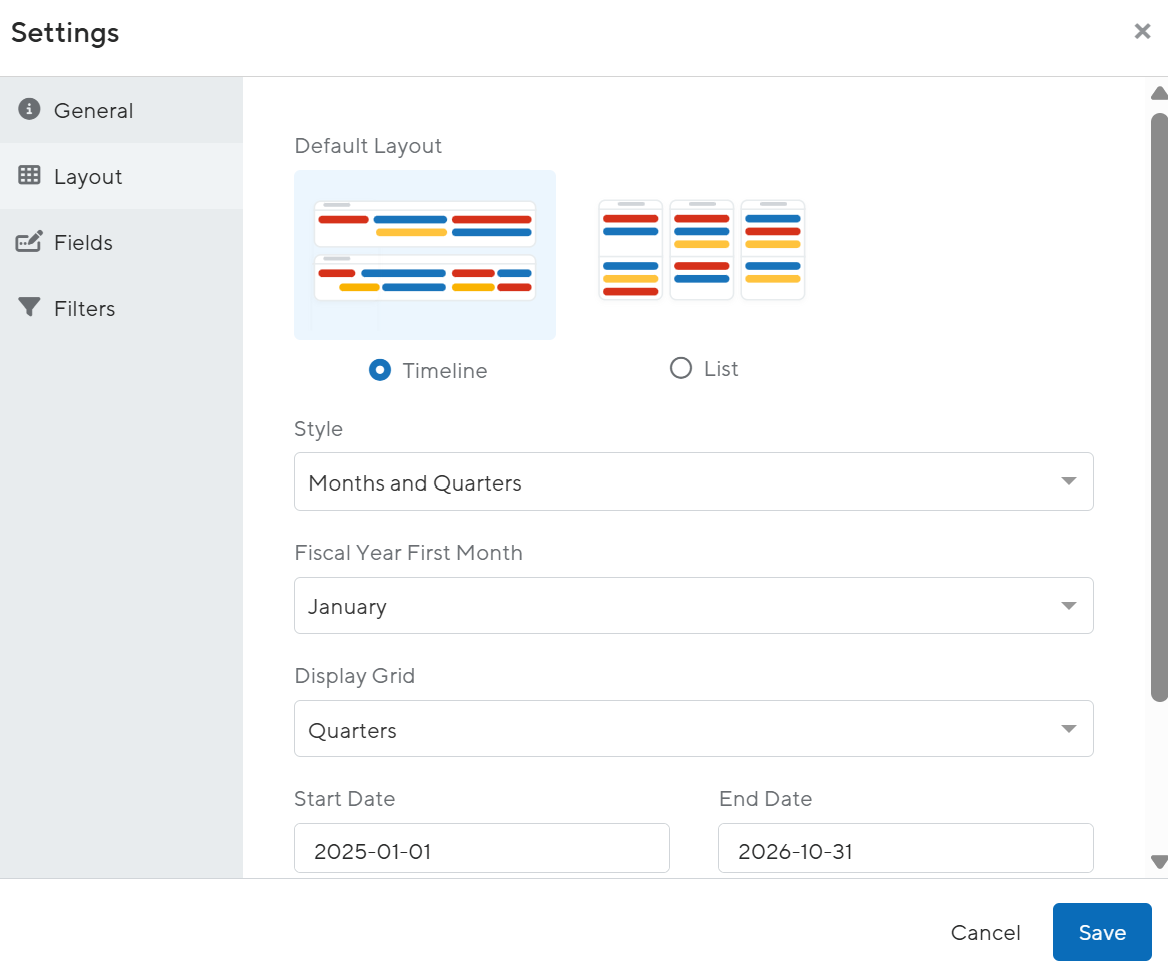Edit the End Date field showing 2026-10-31
This screenshot has width=1168, height=970.
[x=905, y=848]
